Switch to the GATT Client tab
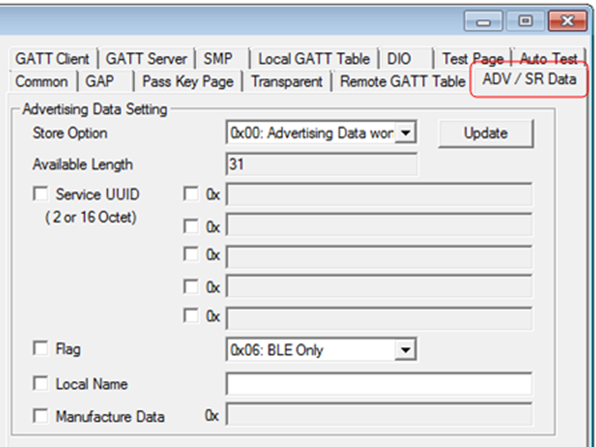This screenshot has height=447, width=596. [52, 59]
